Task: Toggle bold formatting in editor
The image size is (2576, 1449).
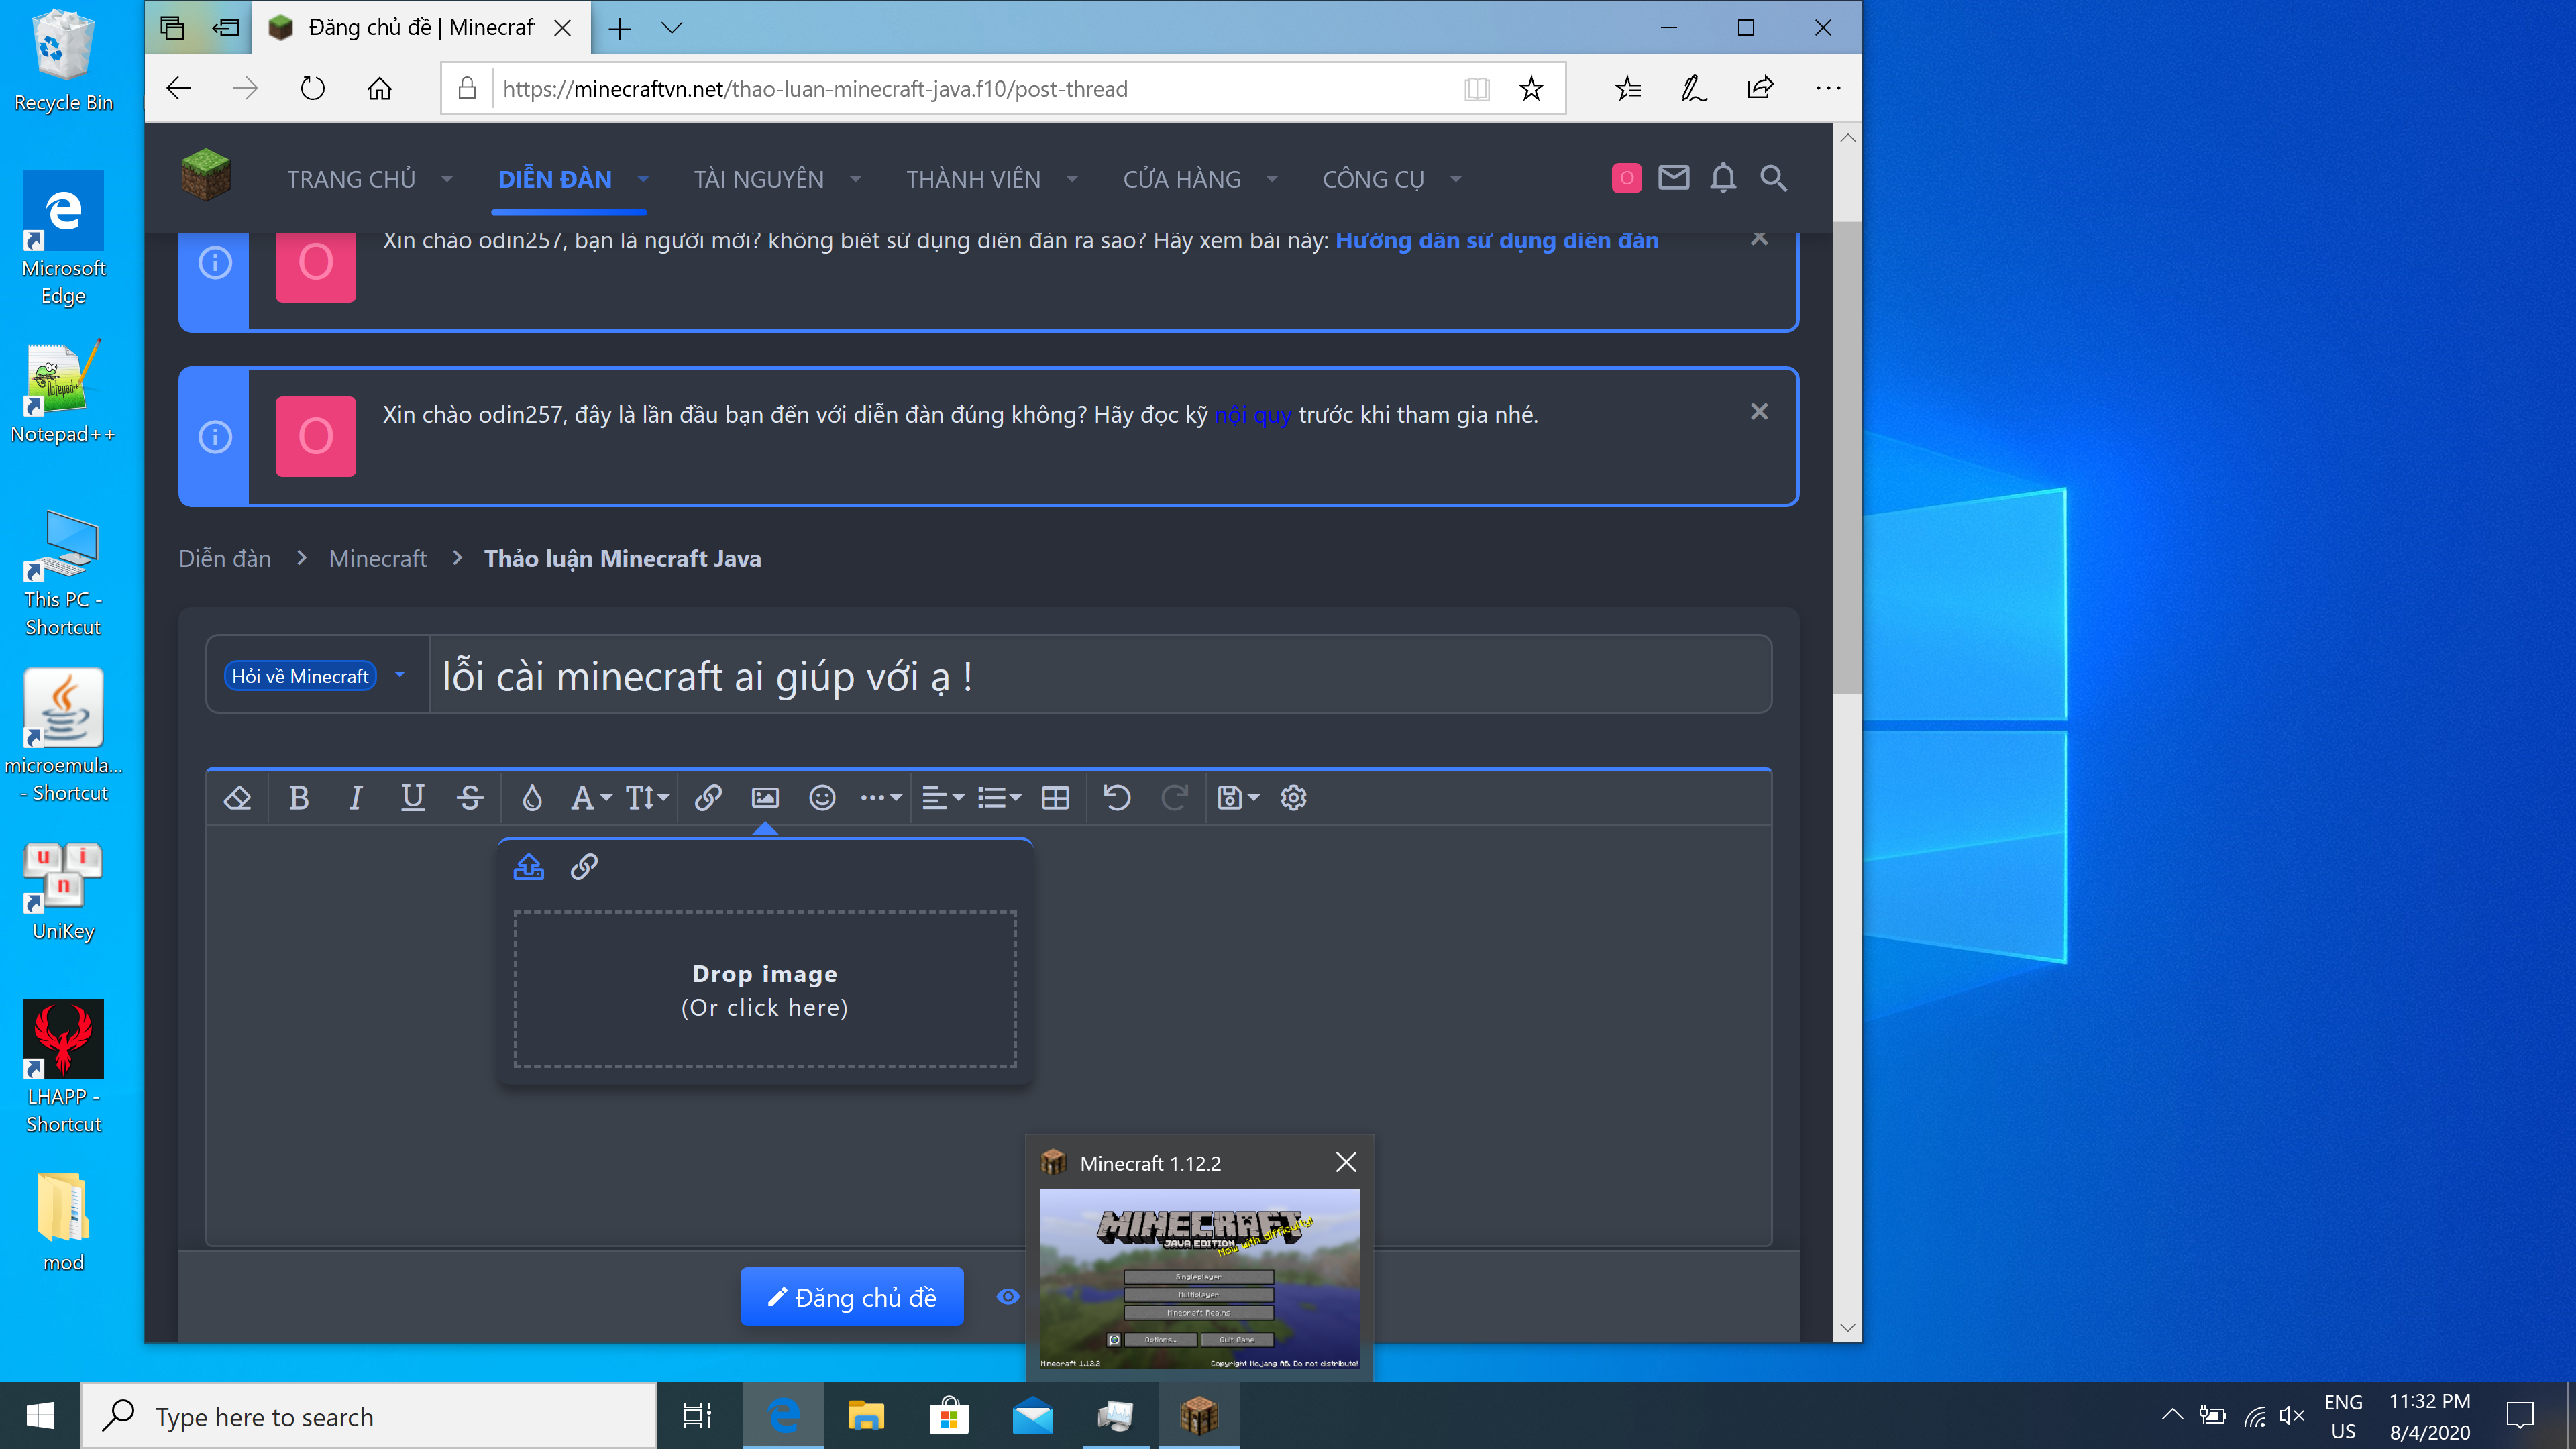Action: click(x=298, y=798)
